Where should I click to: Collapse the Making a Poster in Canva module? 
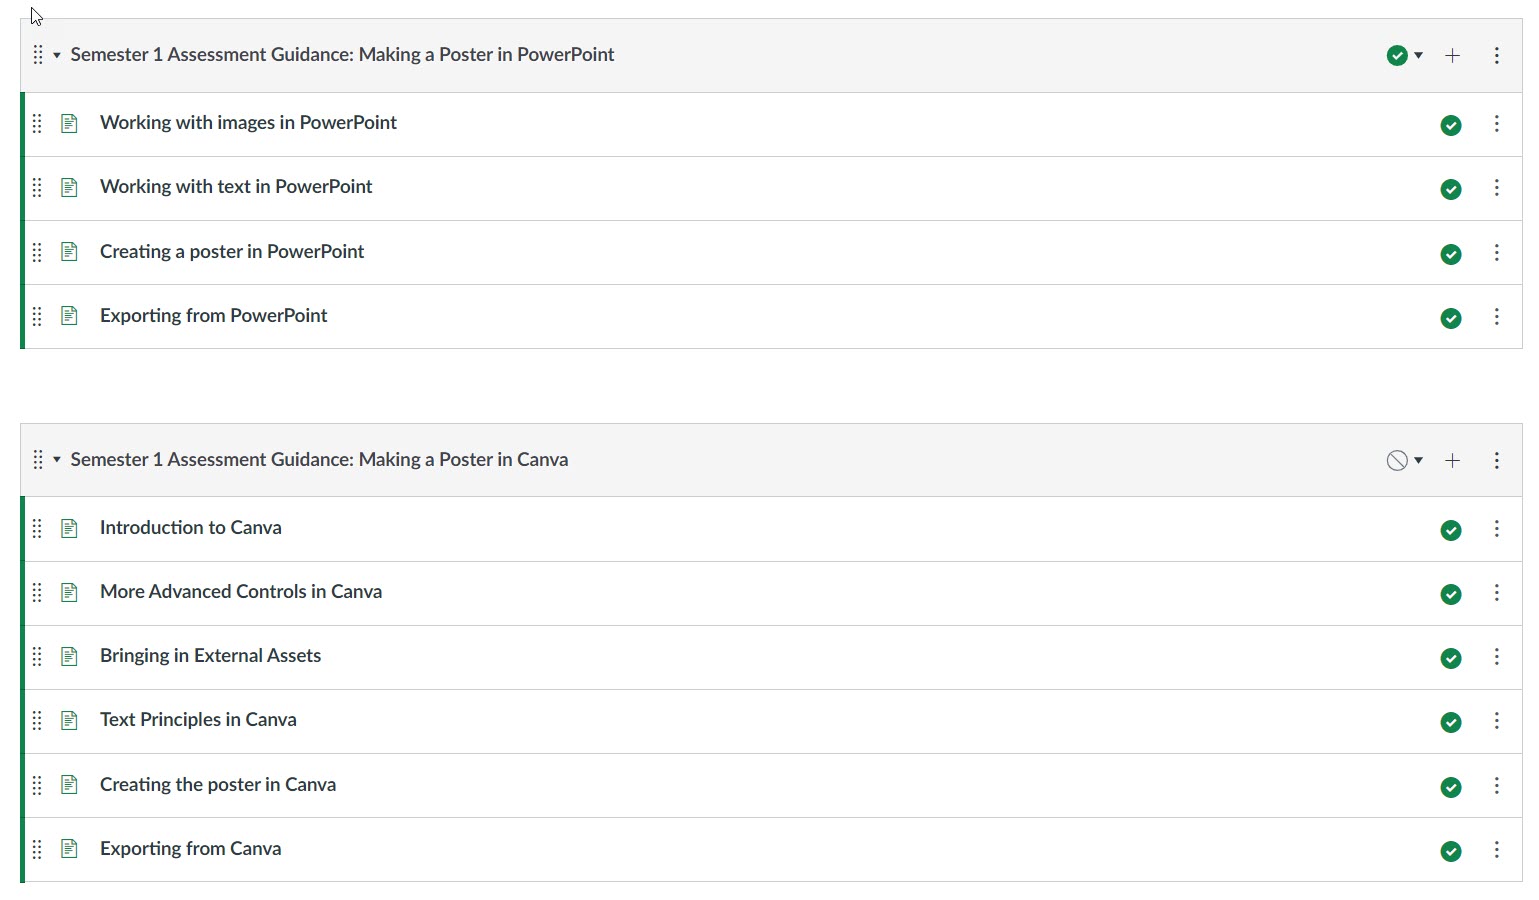pyautogui.click(x=57, y=460)
